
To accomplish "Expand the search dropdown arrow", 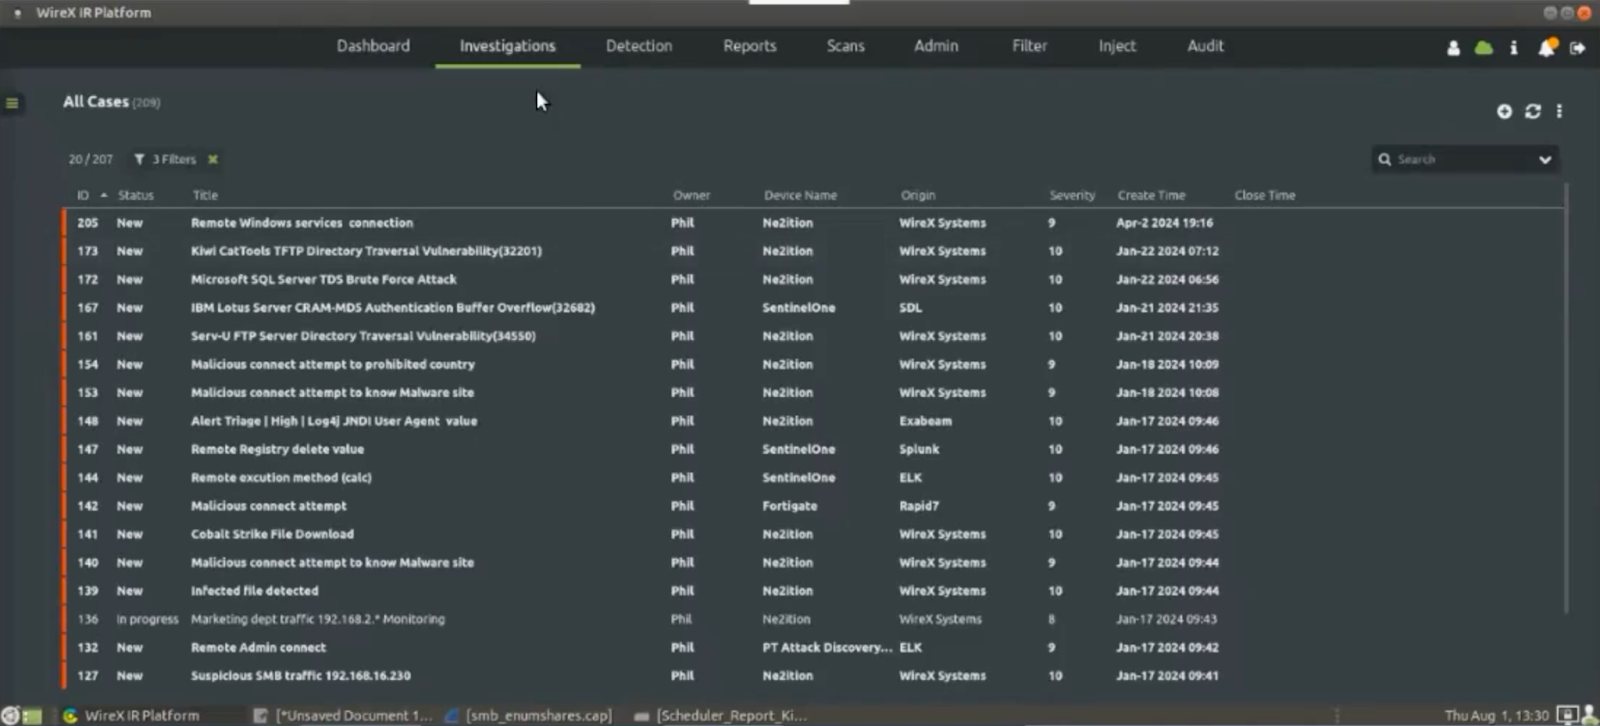I will pos(1545,159).
